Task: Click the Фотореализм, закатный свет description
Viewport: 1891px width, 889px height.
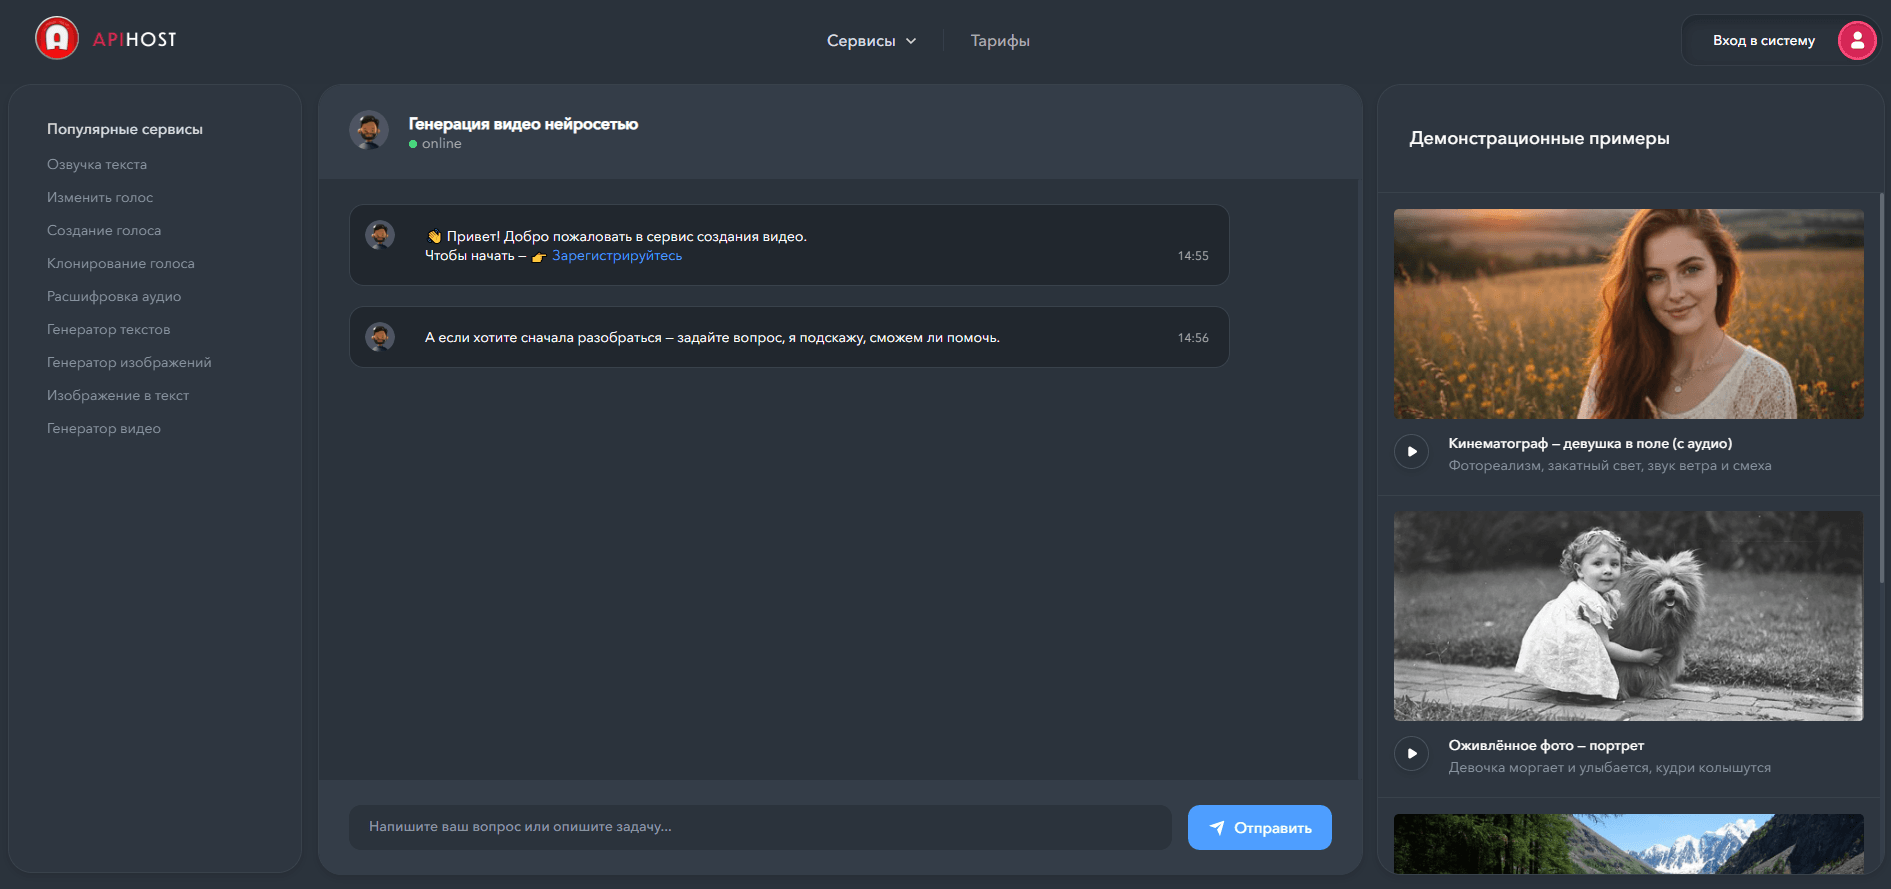Action: 1610,466
